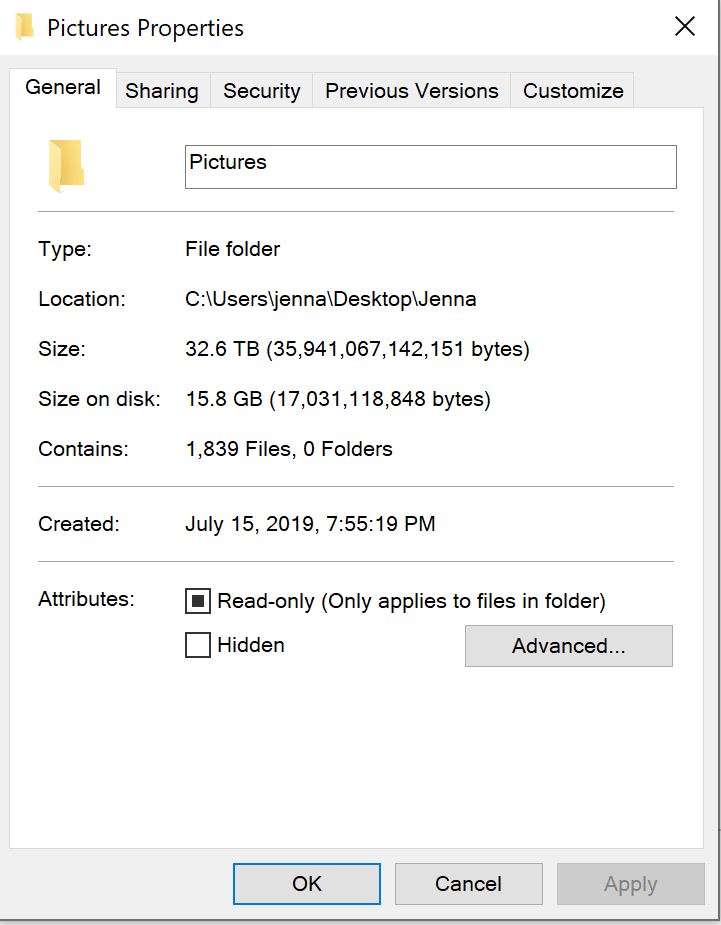This screenshot has height=925, width=721.
Task: Click the Contains files count text
Action: point(289,449)
